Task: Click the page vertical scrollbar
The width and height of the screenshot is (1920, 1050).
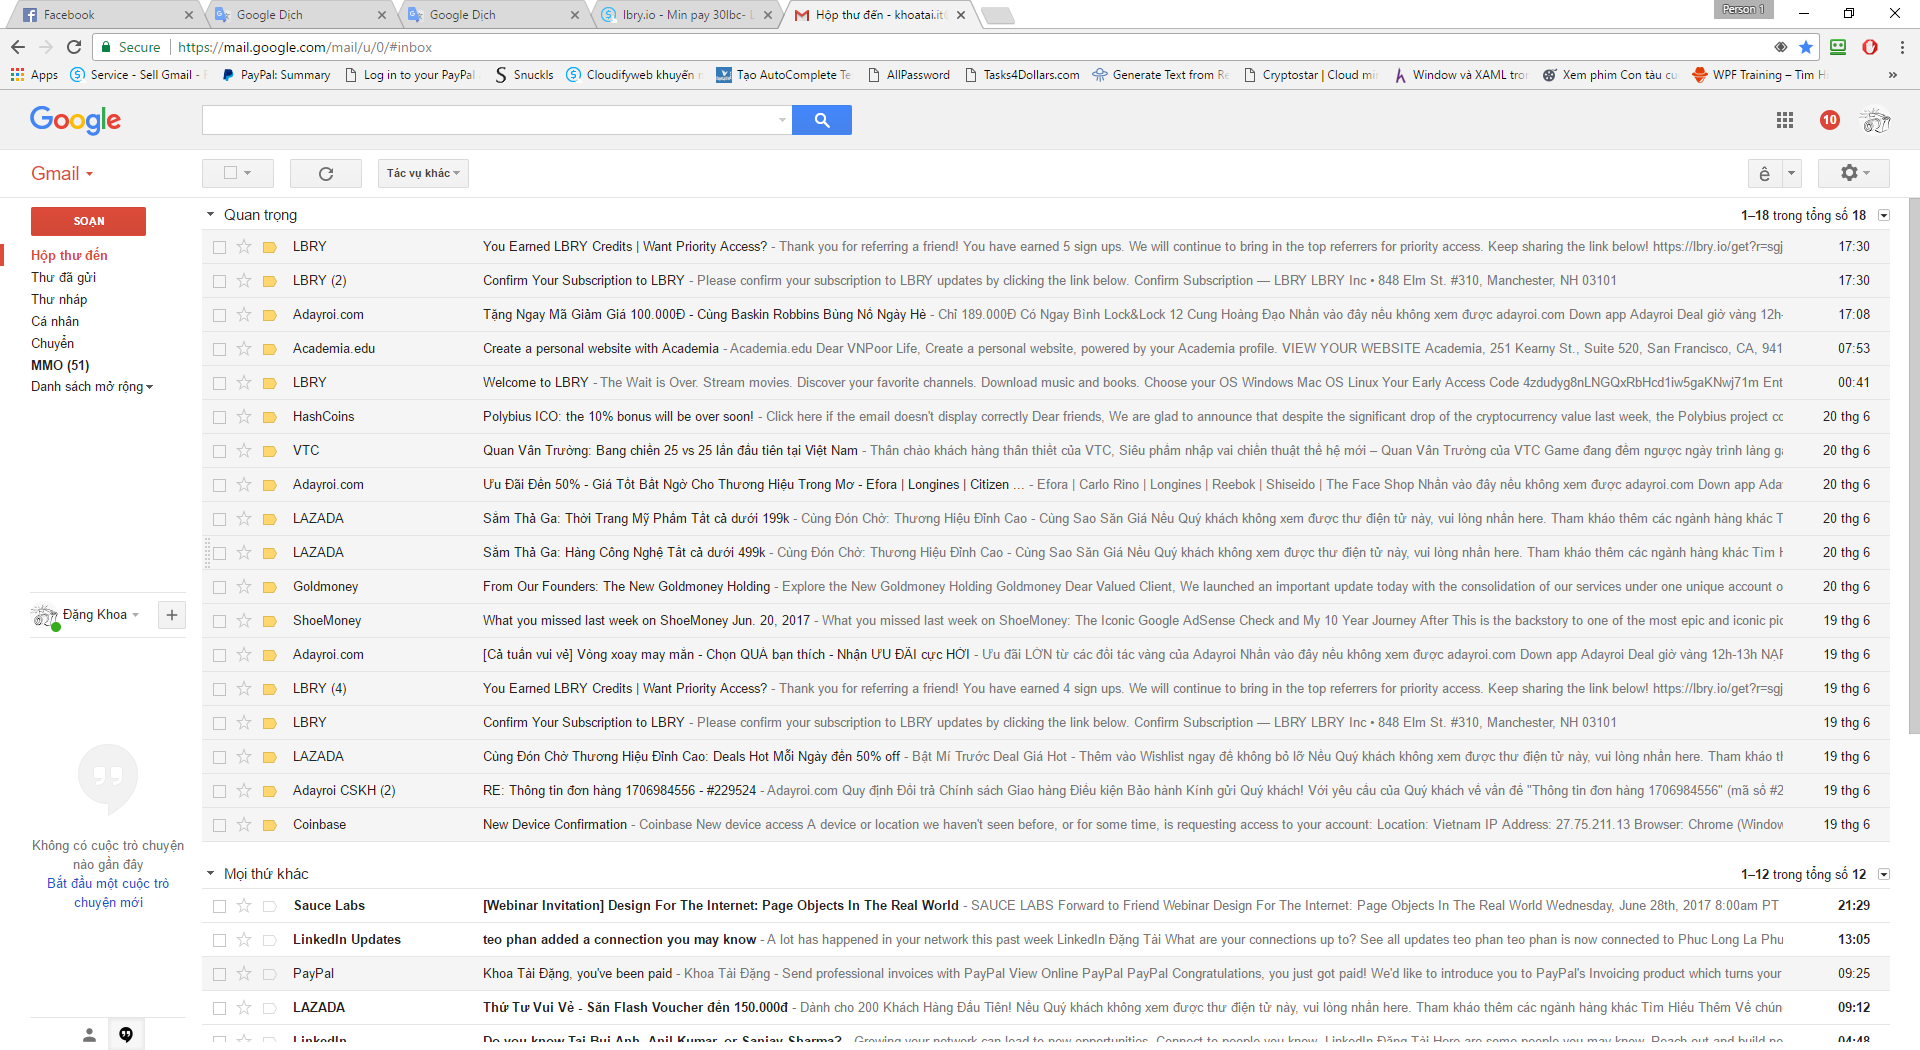Action: click(1914, 465)
